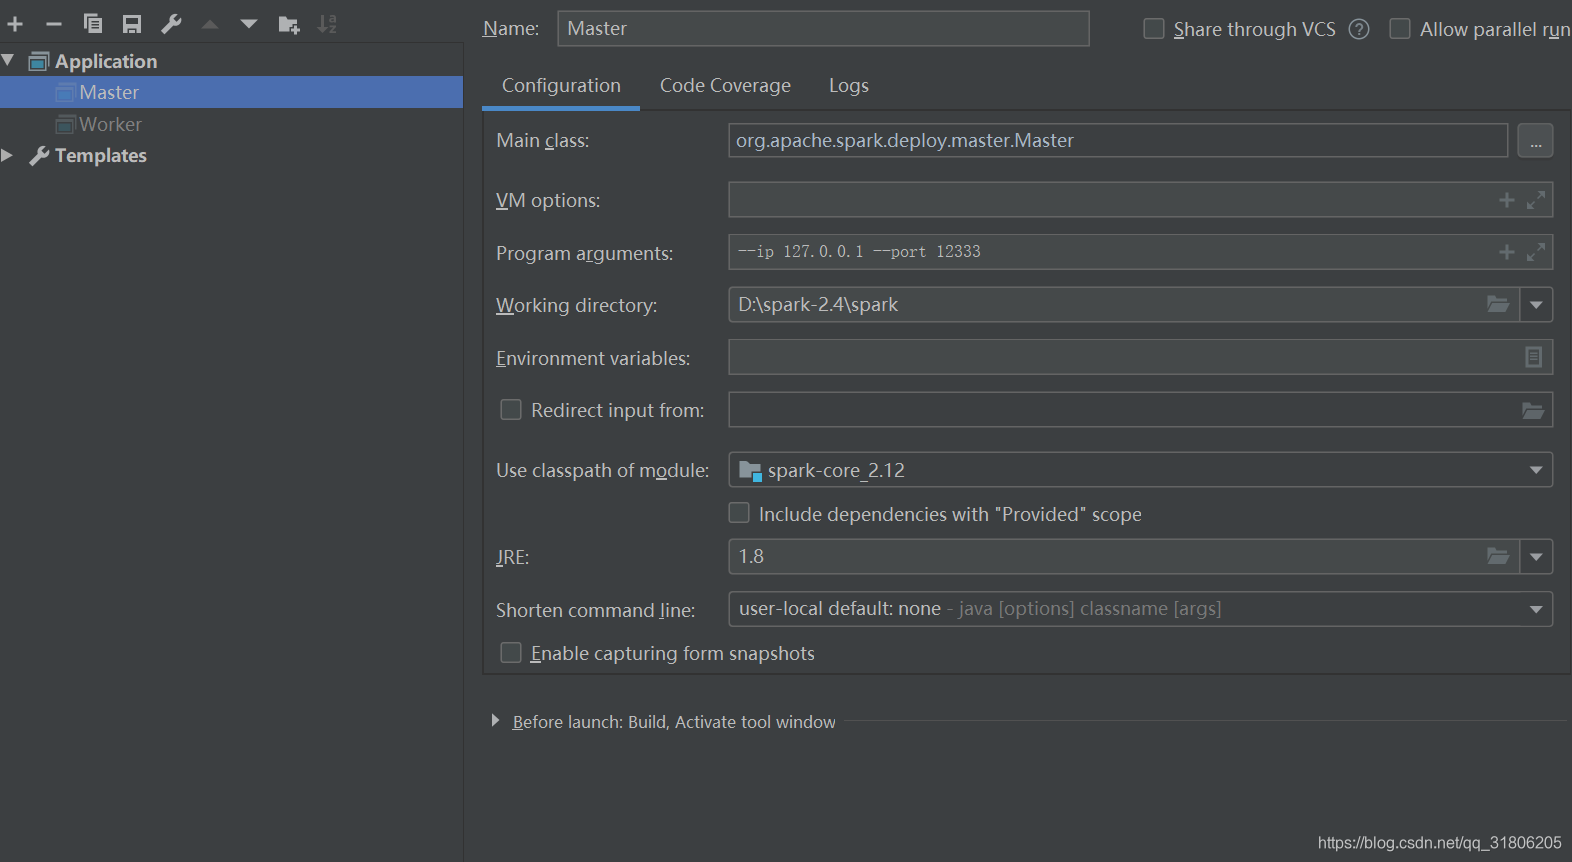Check Include dependencies with Provided scope
Image resolution: width=1572 pixels, height=862 pixels.
(x=739, y=513)
